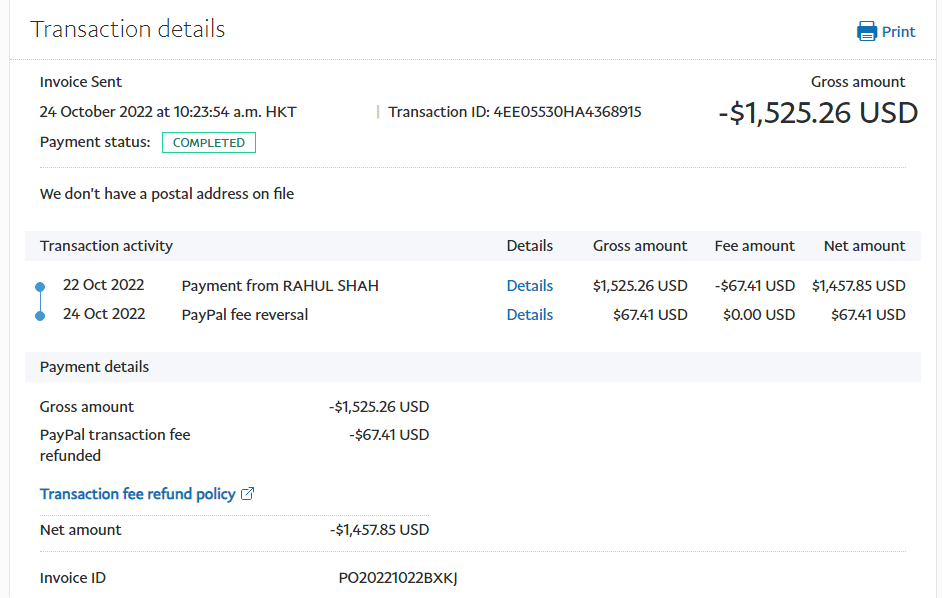This screenshot has width=942, height=598.
Task: Select the PayPal fee reversal row text
Action: pyautogui.click(x=245, y=315)
